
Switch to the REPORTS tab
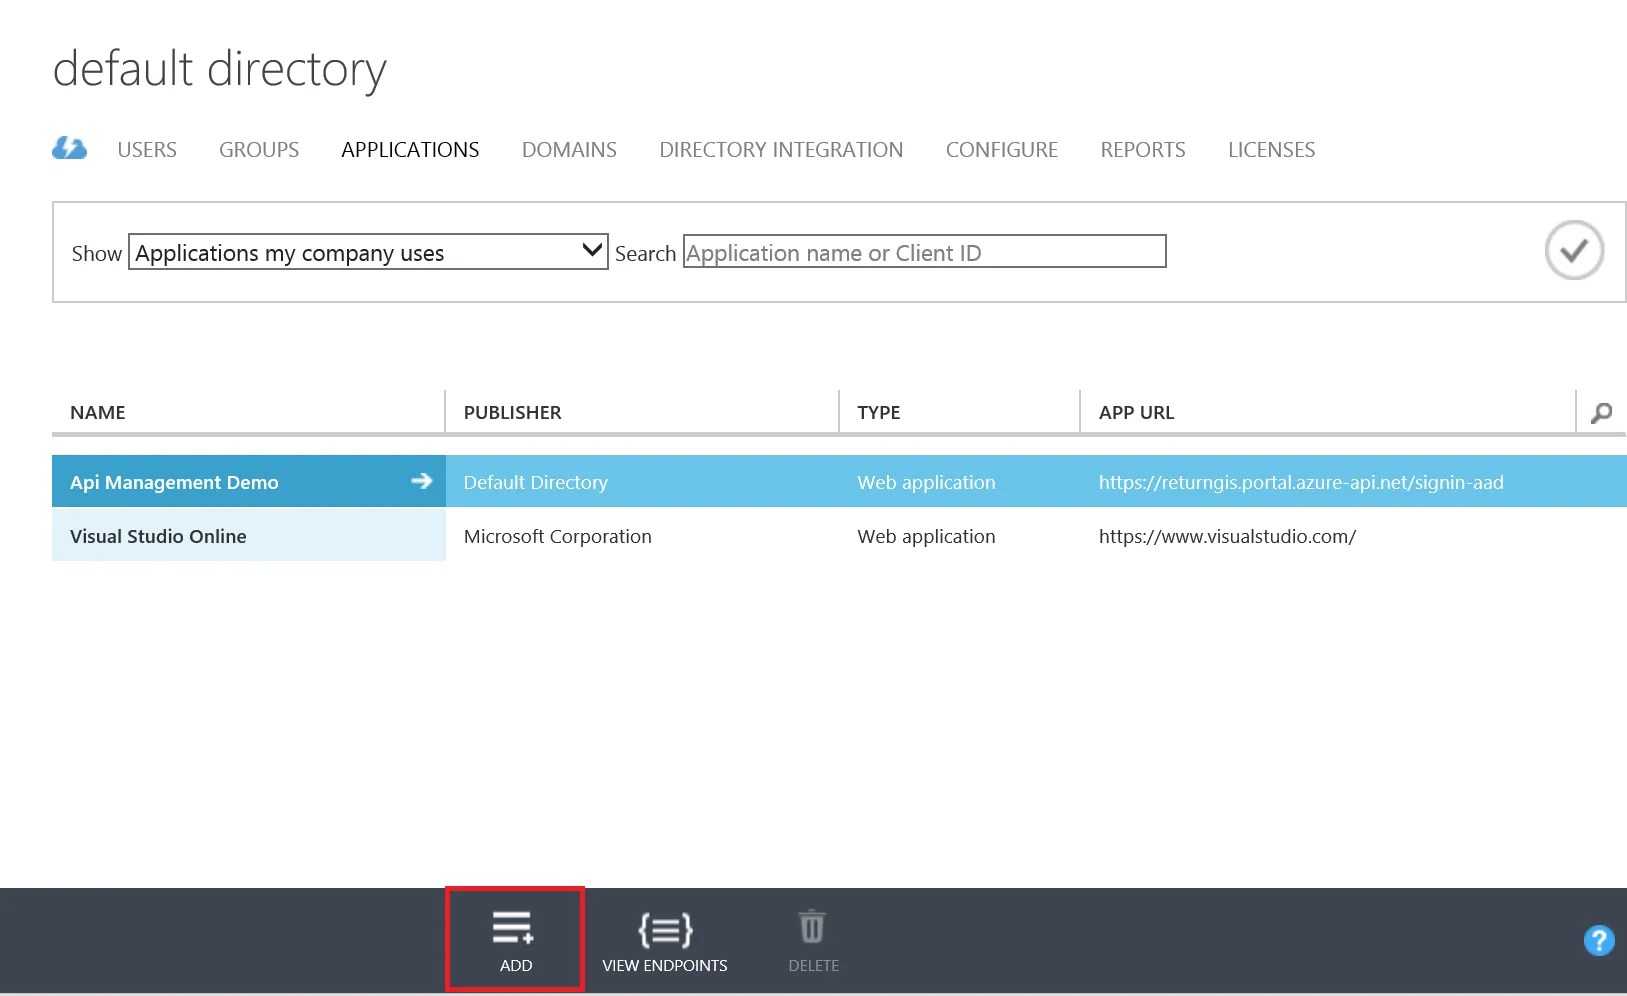click(x=1143, y=150)
